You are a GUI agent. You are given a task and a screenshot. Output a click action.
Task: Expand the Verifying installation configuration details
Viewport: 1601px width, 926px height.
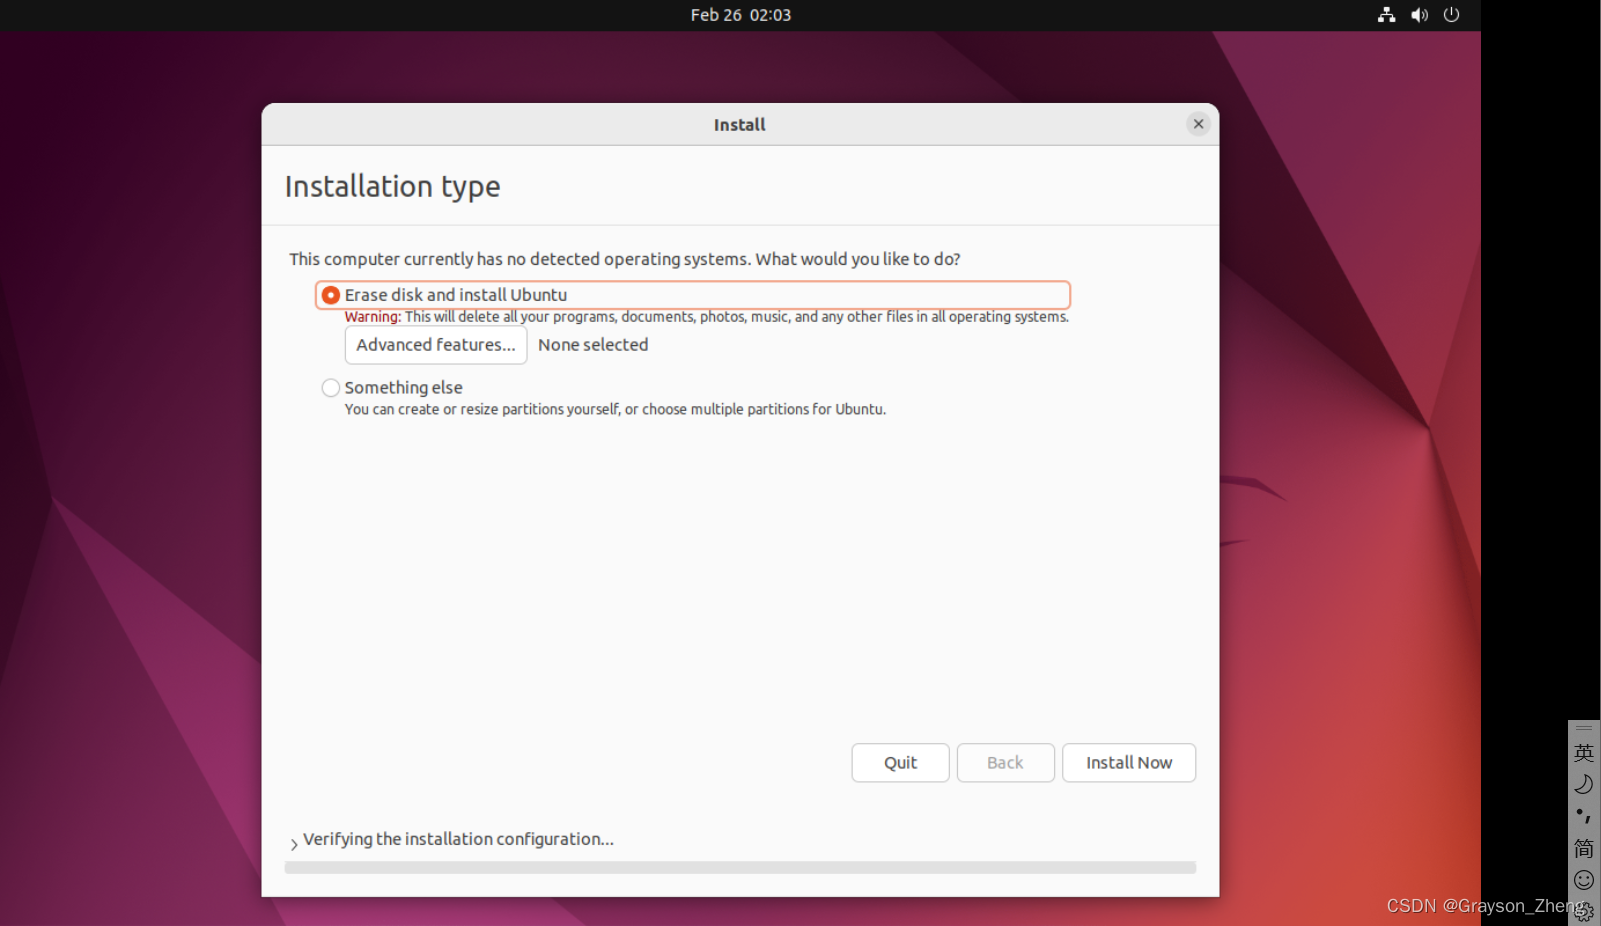[x=294, y=844]
